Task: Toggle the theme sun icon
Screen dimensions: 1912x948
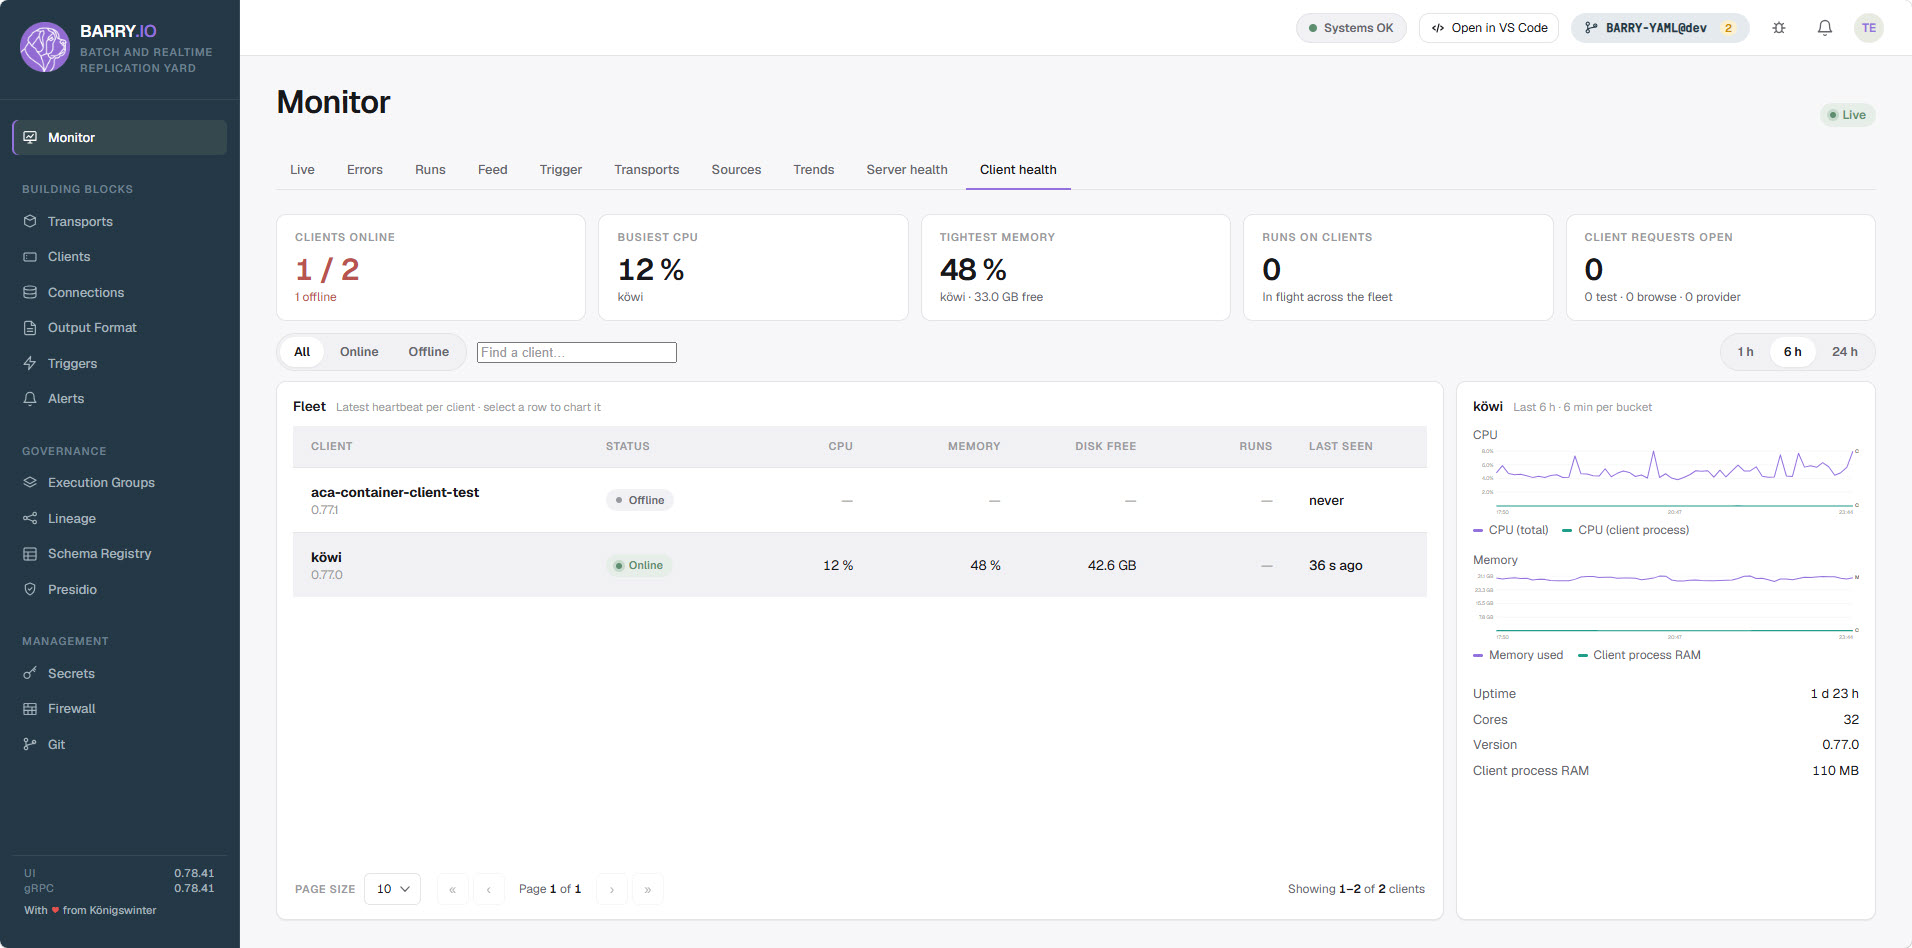Action: pos(1779,28)
